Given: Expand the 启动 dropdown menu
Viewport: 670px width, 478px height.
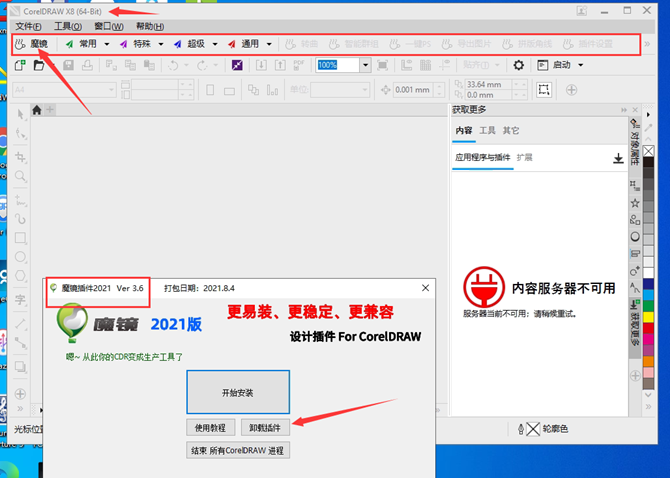Looking at the screenshot, I should click(x=581, y=65).
